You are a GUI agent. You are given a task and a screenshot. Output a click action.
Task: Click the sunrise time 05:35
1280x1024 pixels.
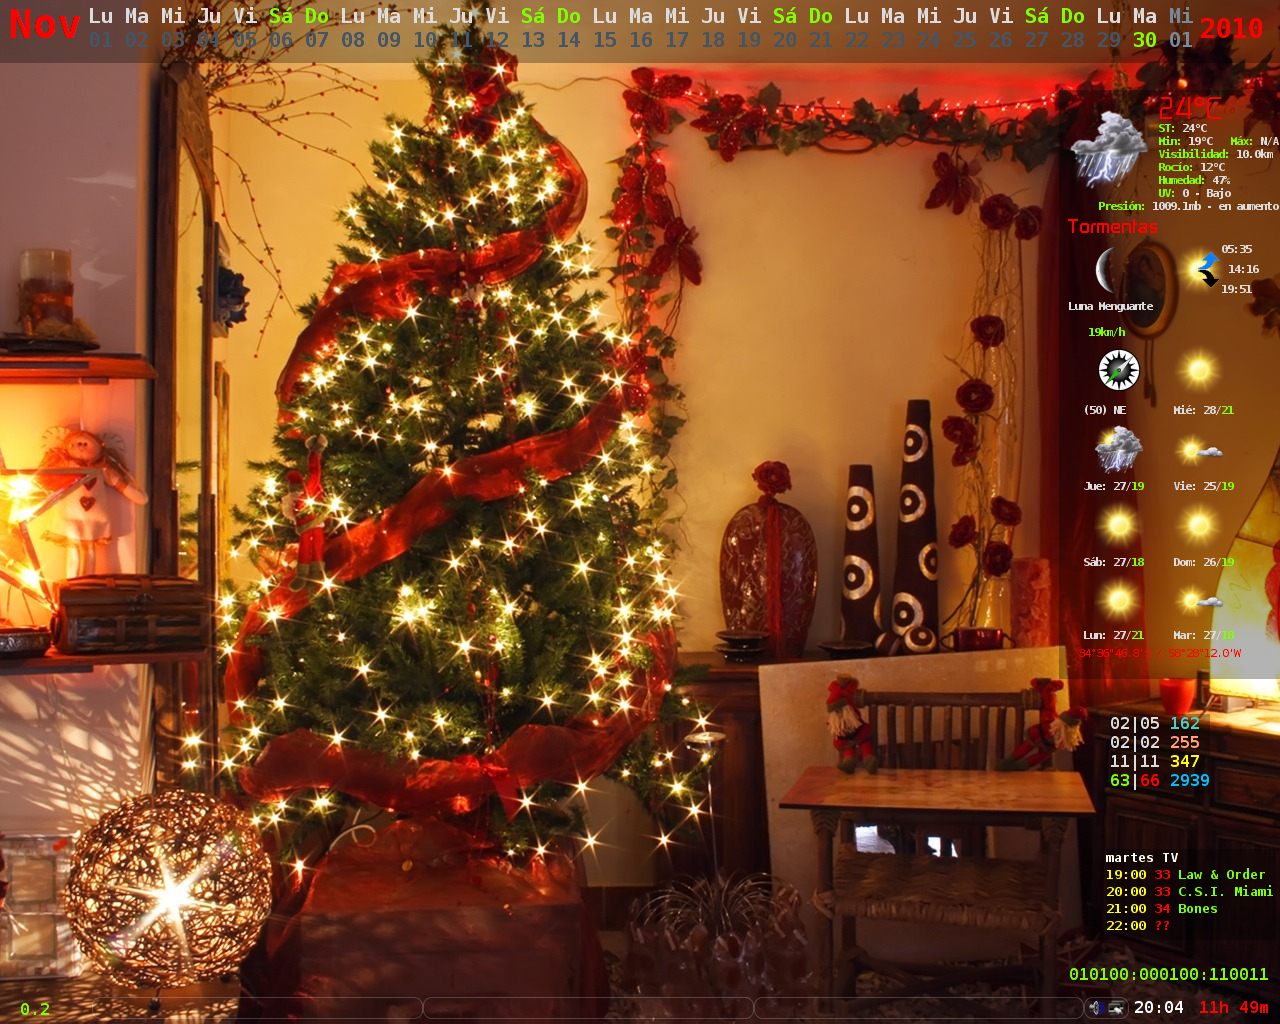click(x=1236, y=249)
